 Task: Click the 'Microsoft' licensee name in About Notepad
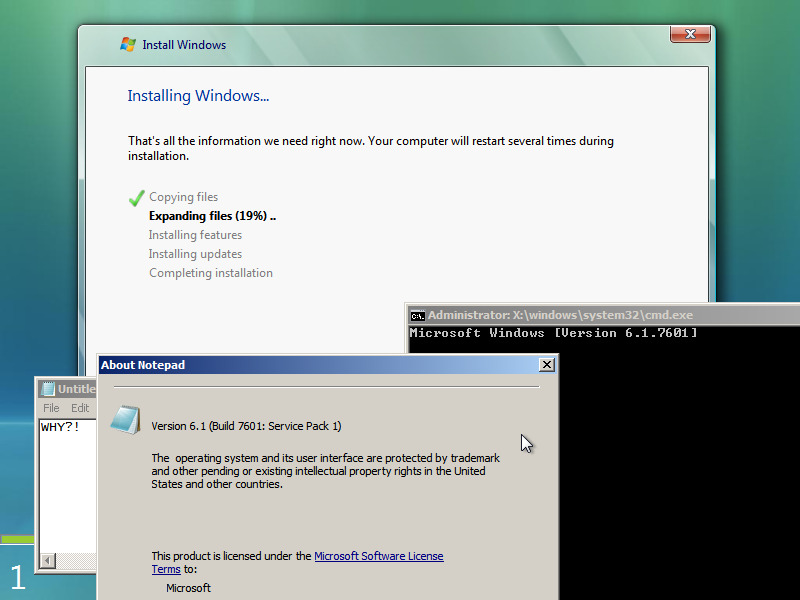188,588
